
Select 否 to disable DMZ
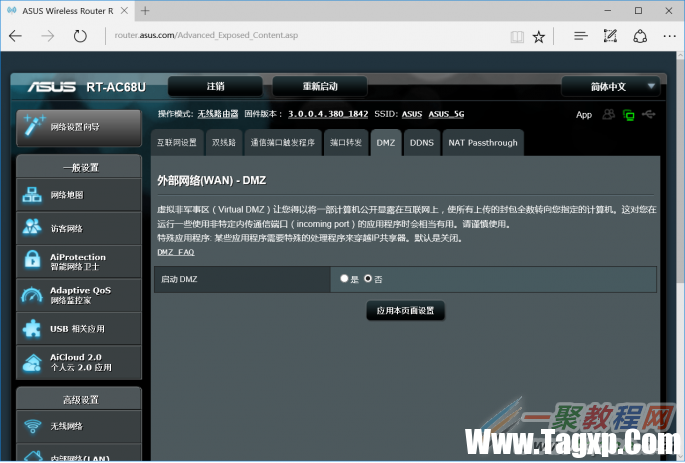368,278
